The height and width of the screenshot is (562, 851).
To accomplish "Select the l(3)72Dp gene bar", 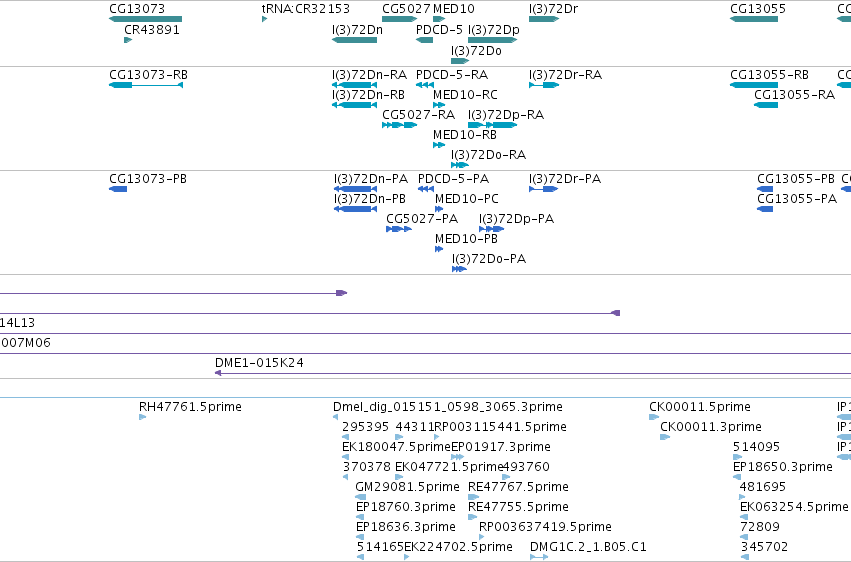I will tap(493, 40).
